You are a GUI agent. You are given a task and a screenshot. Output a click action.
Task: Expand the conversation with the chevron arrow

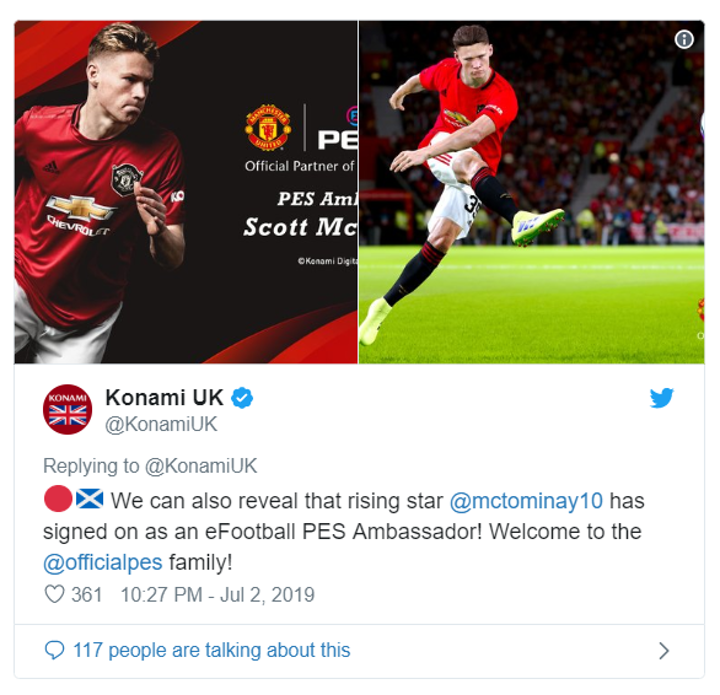pos(664,650)
